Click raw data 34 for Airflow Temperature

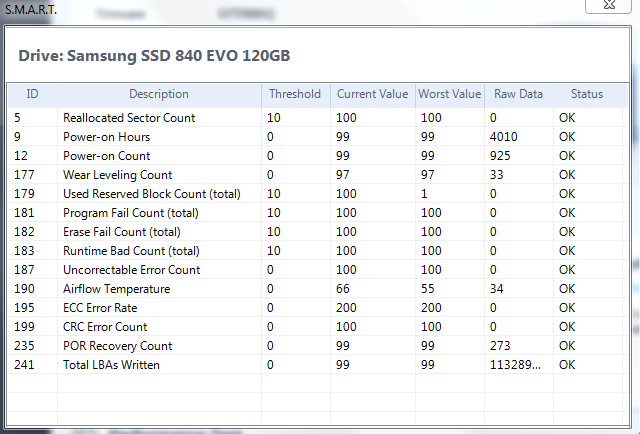(496, 289)
